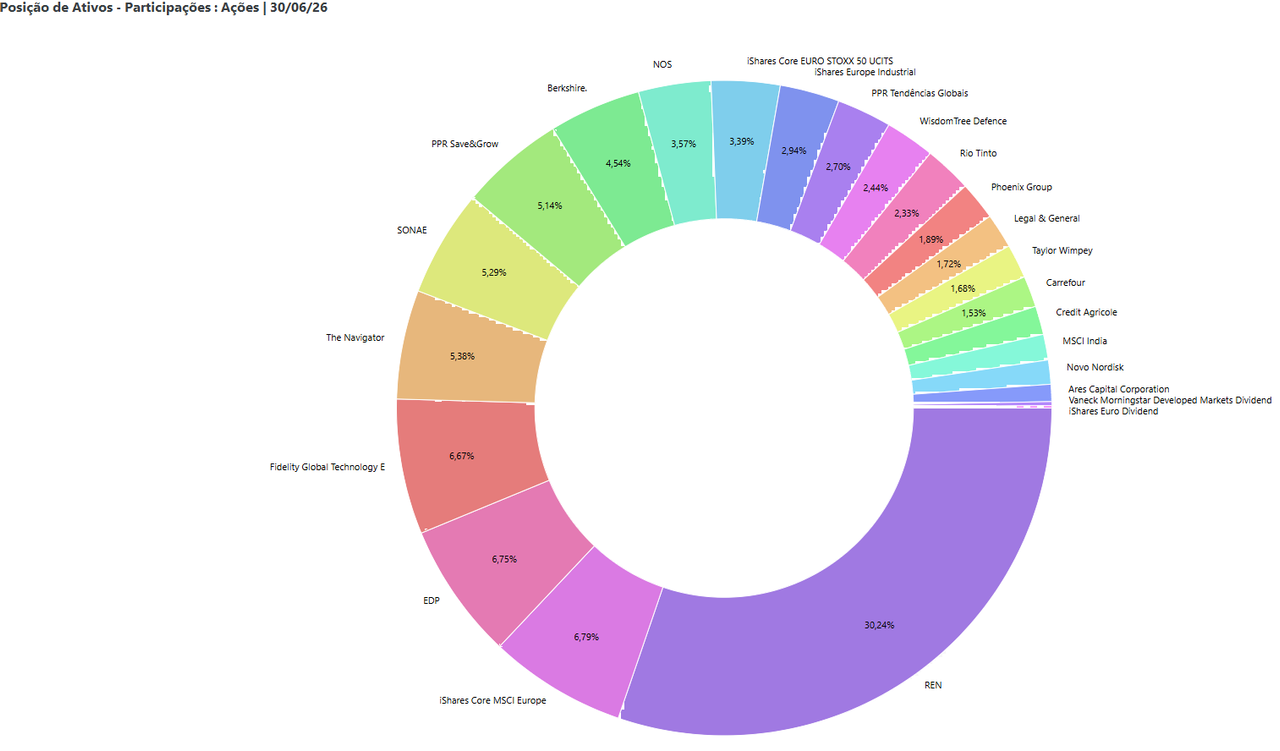This screenshot has width=1280, height=751.
Task: Click the 'WisdomTree Defence' label
Action: click(x=963, y=121)
